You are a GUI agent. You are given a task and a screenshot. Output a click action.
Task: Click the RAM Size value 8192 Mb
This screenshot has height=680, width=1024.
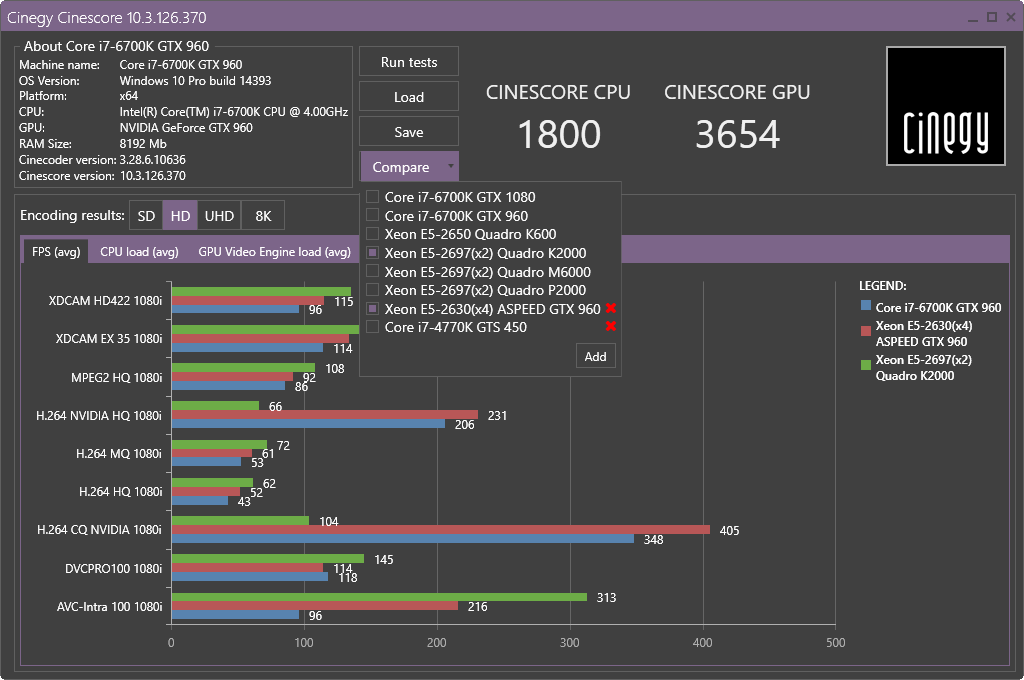(x=143, y=144)
